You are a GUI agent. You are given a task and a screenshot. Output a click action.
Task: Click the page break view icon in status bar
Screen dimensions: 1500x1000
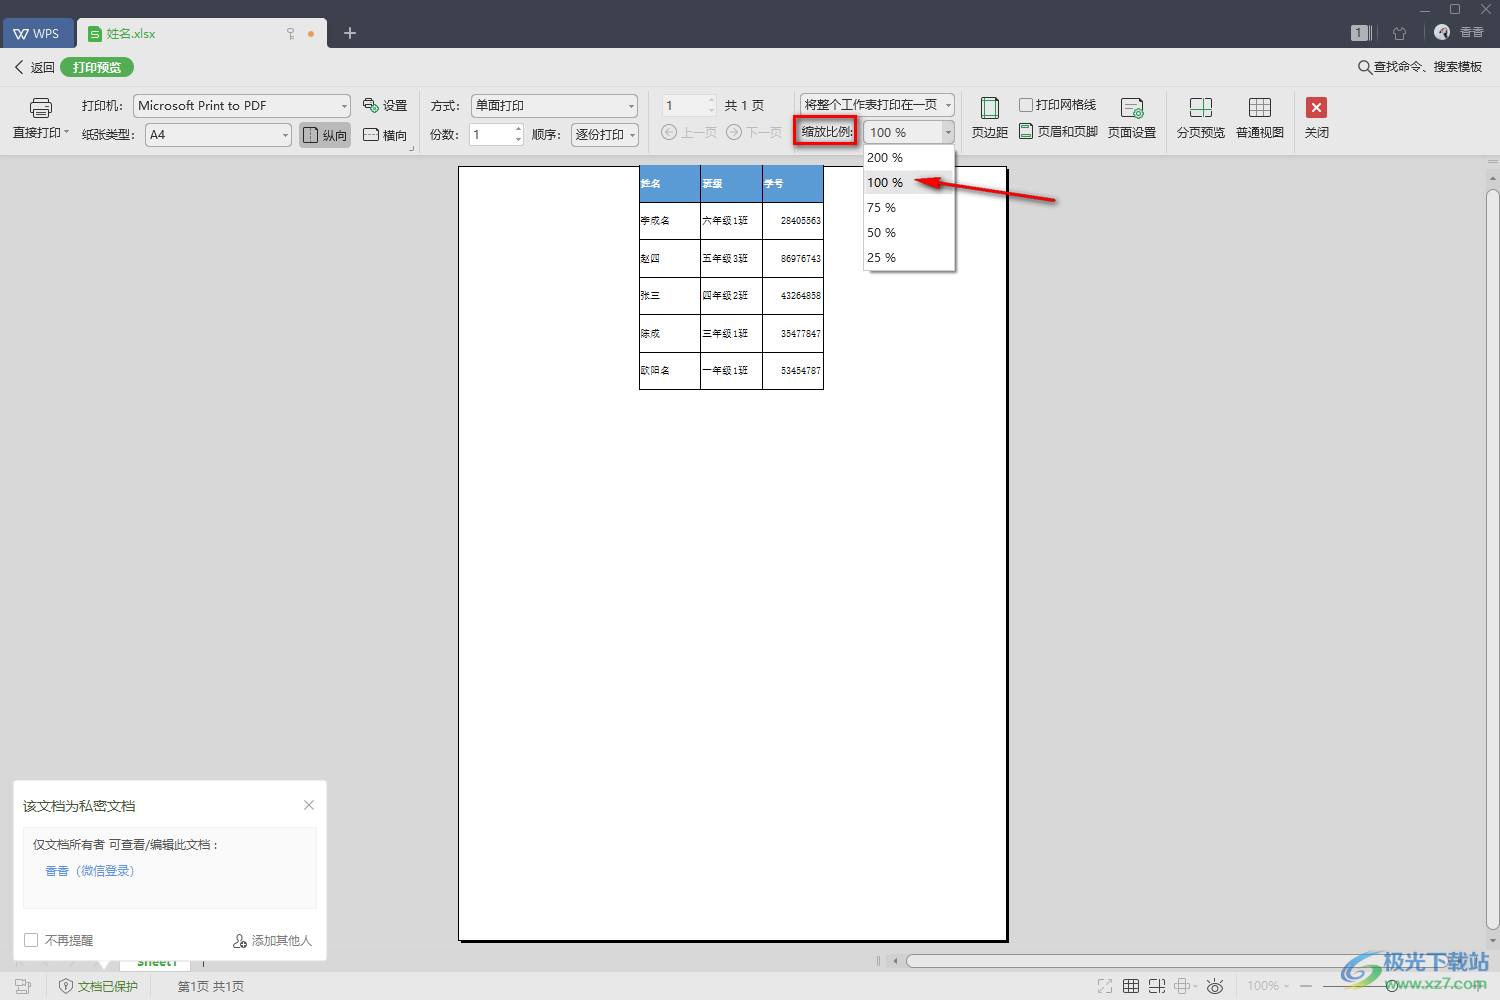click(x=1157, y=986)
